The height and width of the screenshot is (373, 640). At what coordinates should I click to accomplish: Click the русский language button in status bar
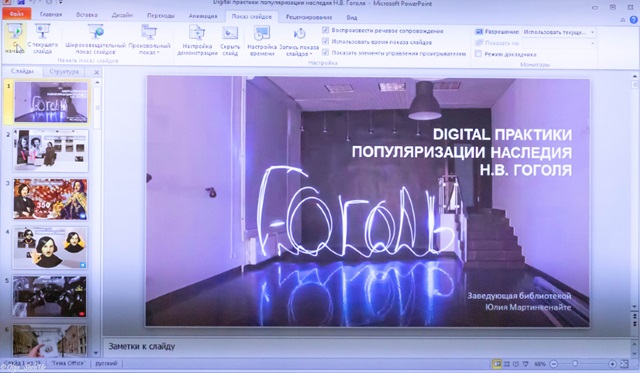point(106,363)
